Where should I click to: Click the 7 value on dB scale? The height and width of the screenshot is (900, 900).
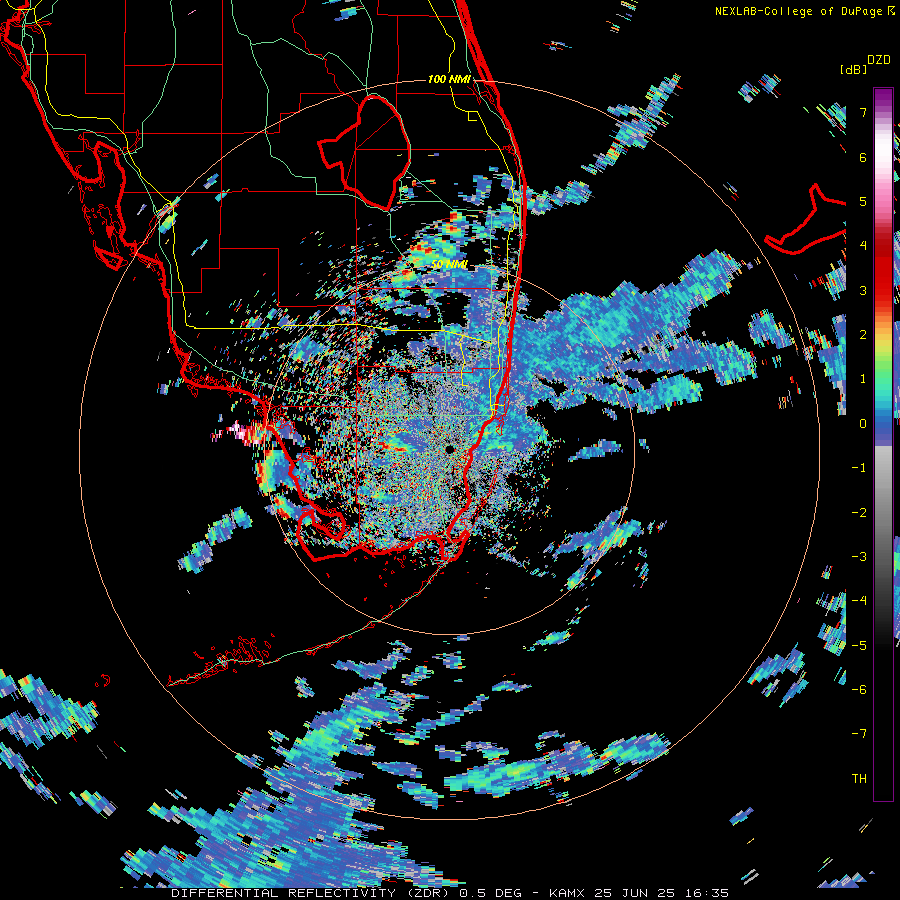863,112
